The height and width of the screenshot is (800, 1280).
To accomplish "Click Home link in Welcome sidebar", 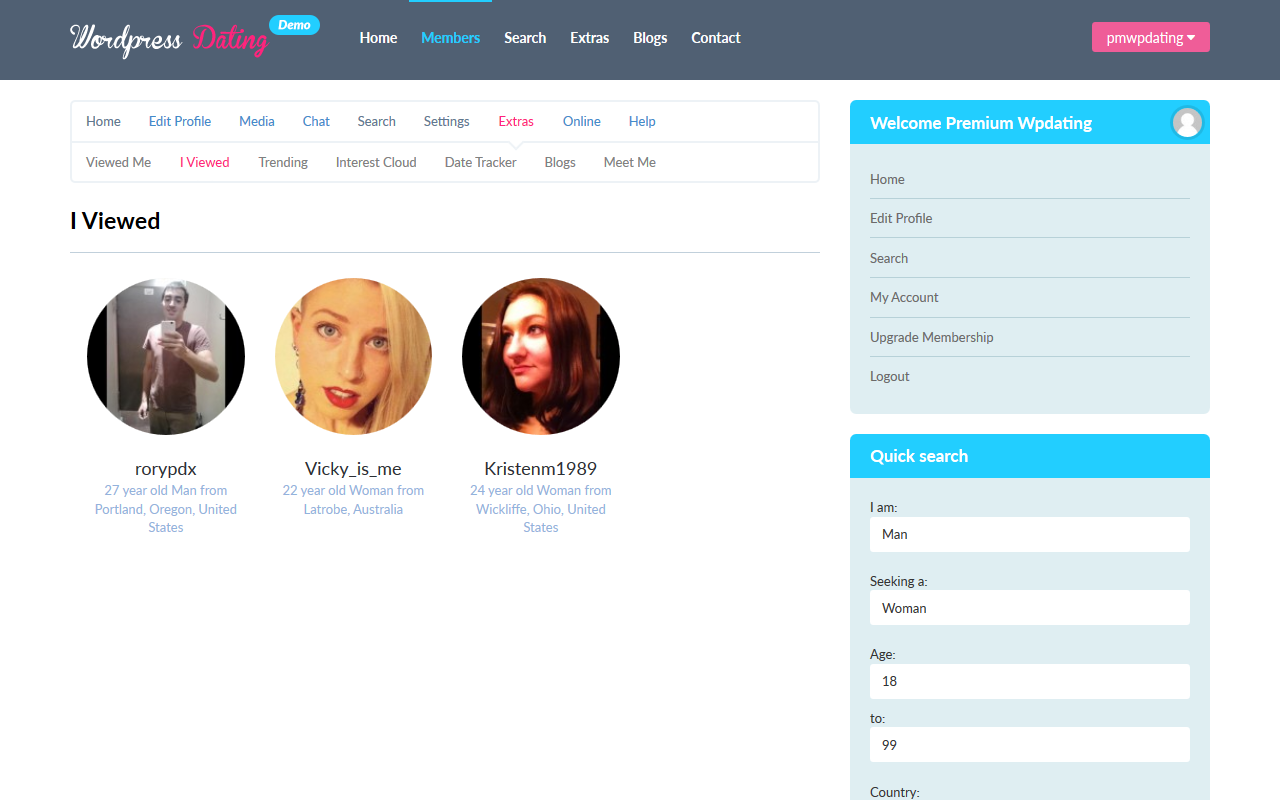I will [x=887, y=179].
